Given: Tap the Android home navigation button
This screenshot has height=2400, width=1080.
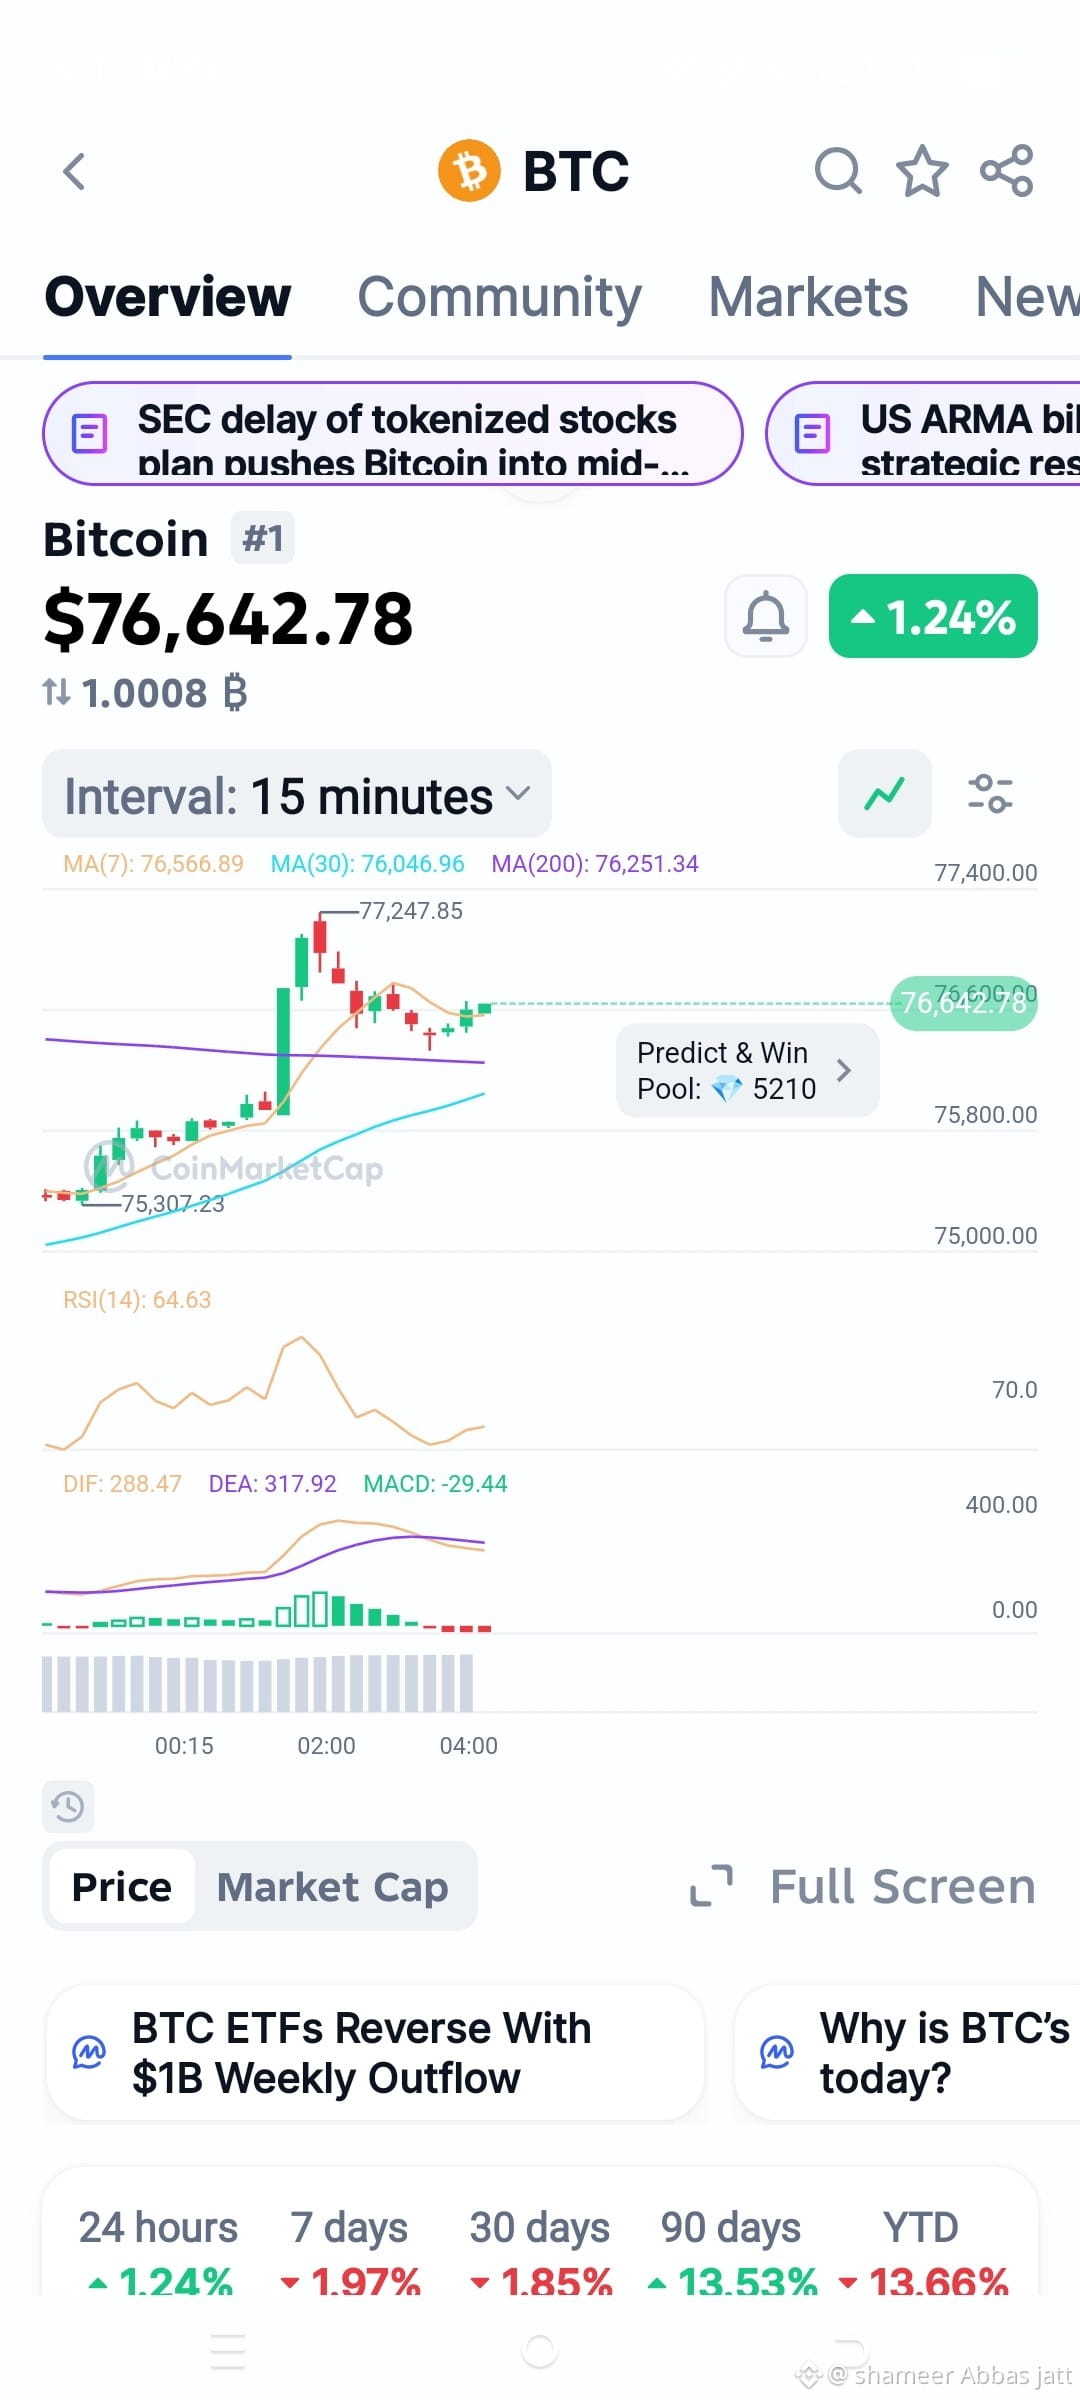Looking at the screenshot, I should [x=540, y=2350].
